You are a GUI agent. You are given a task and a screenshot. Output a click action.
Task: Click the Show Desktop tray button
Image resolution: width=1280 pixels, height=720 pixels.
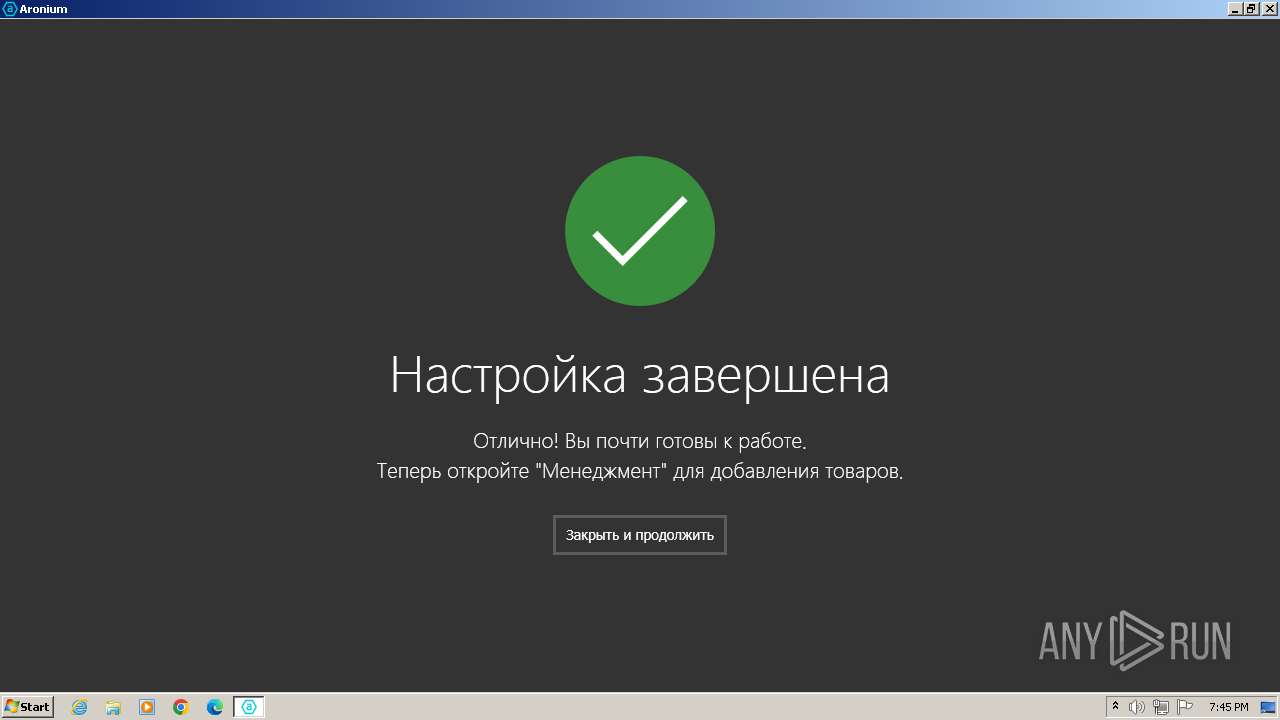(1269, 707)
